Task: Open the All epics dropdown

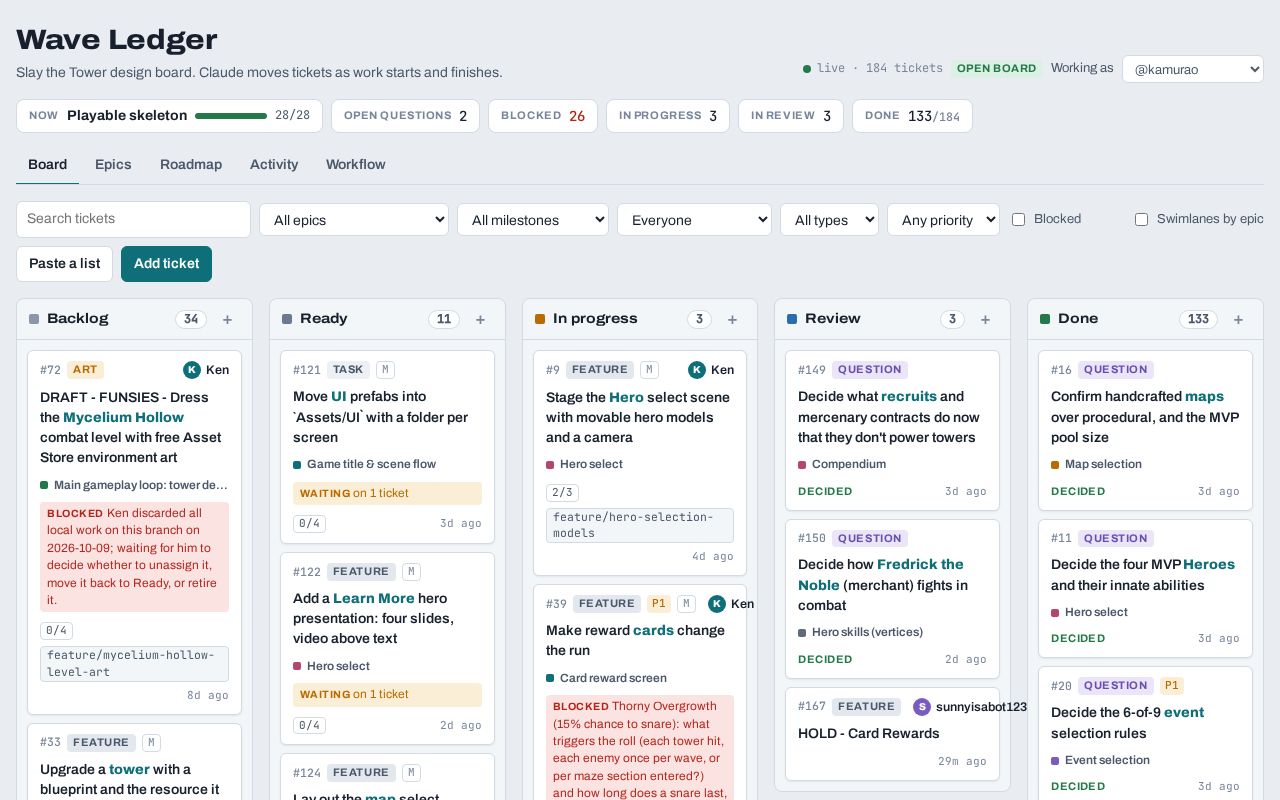Action: click(x=354, y=220)
